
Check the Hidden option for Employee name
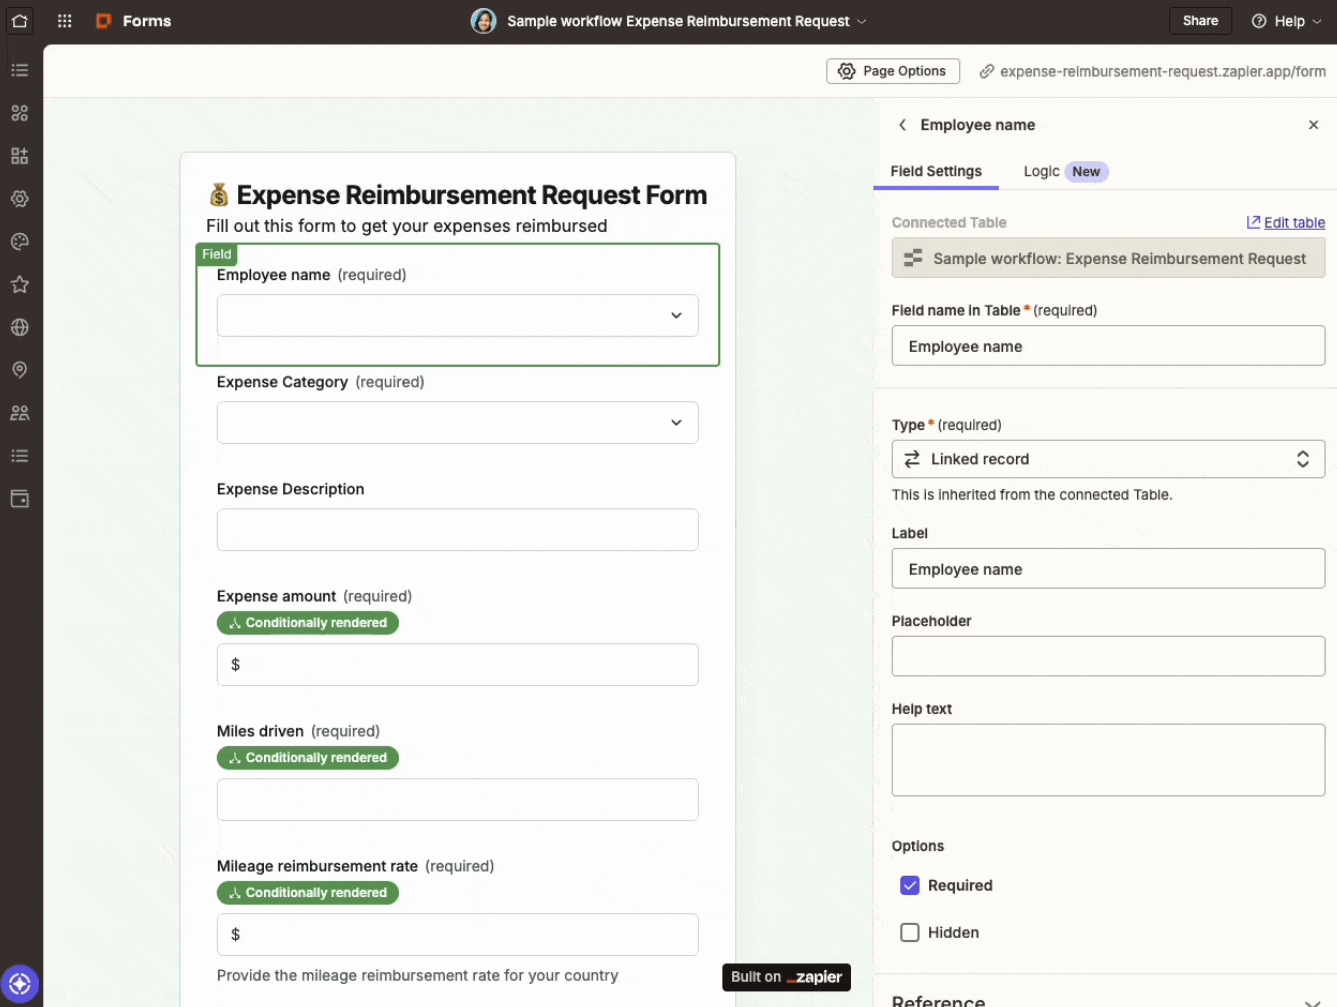coord(910,932)
